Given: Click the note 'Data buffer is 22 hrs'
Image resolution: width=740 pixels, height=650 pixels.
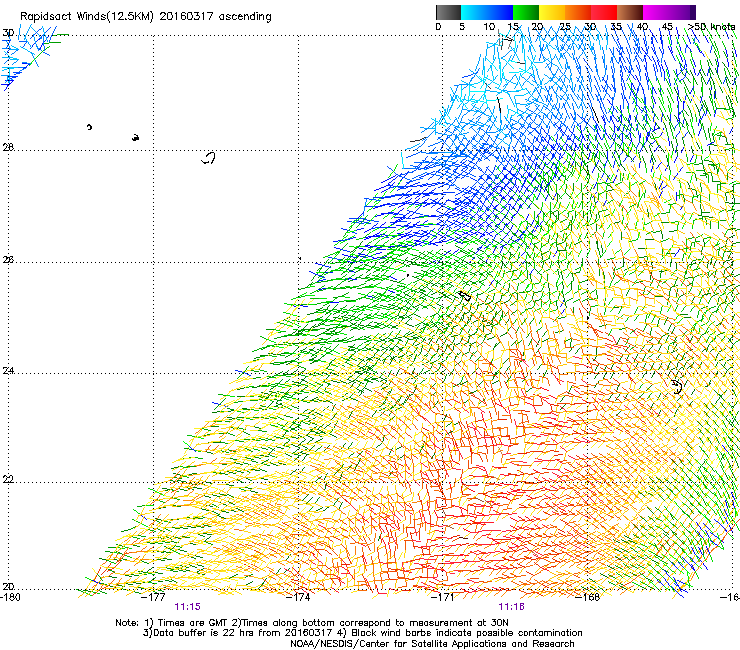Looking at the screenshot, I should [202, 633].
